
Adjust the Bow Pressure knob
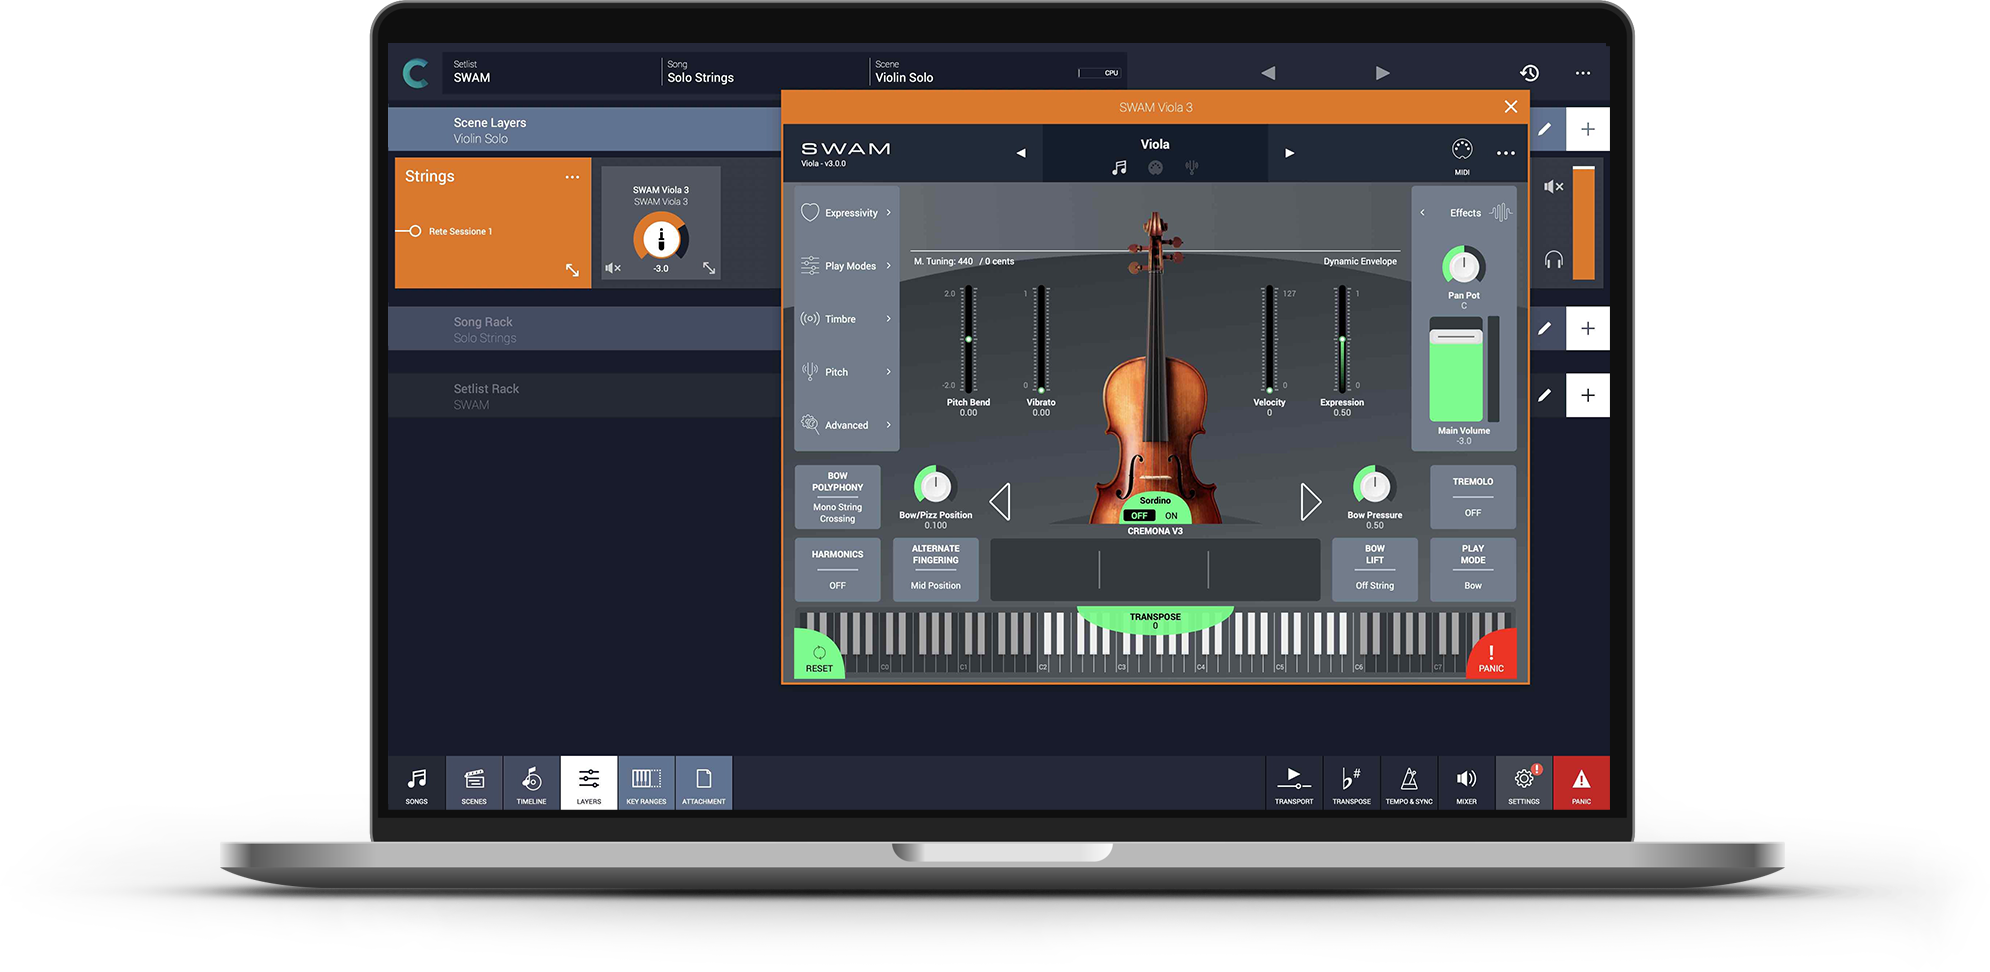click(x=1375, y=487)
